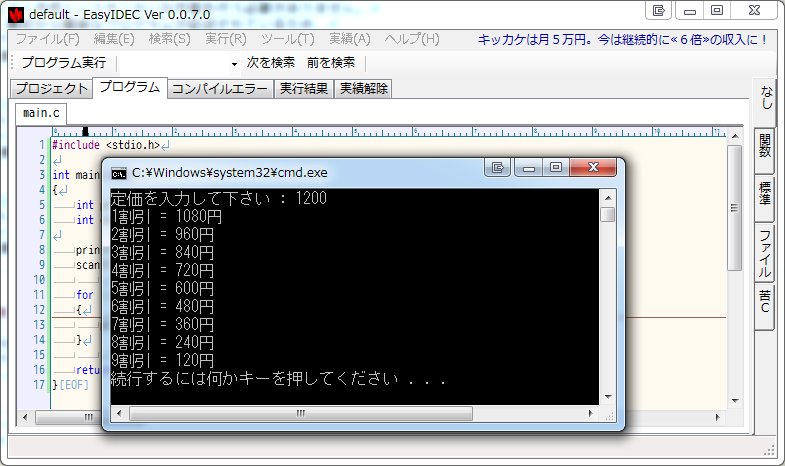Click the console horizontal scrollbar right arrow
785x466 pixels.
pos(591,413)
